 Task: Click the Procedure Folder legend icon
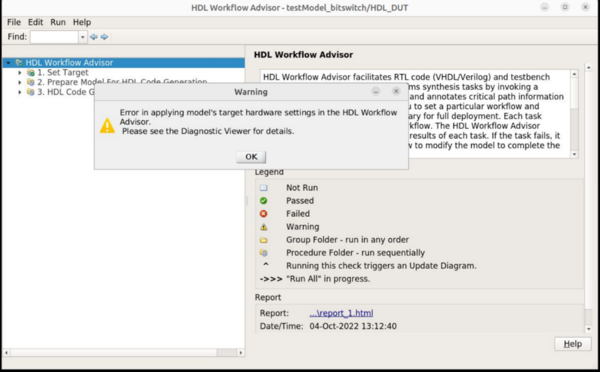[x=264, y=253]
